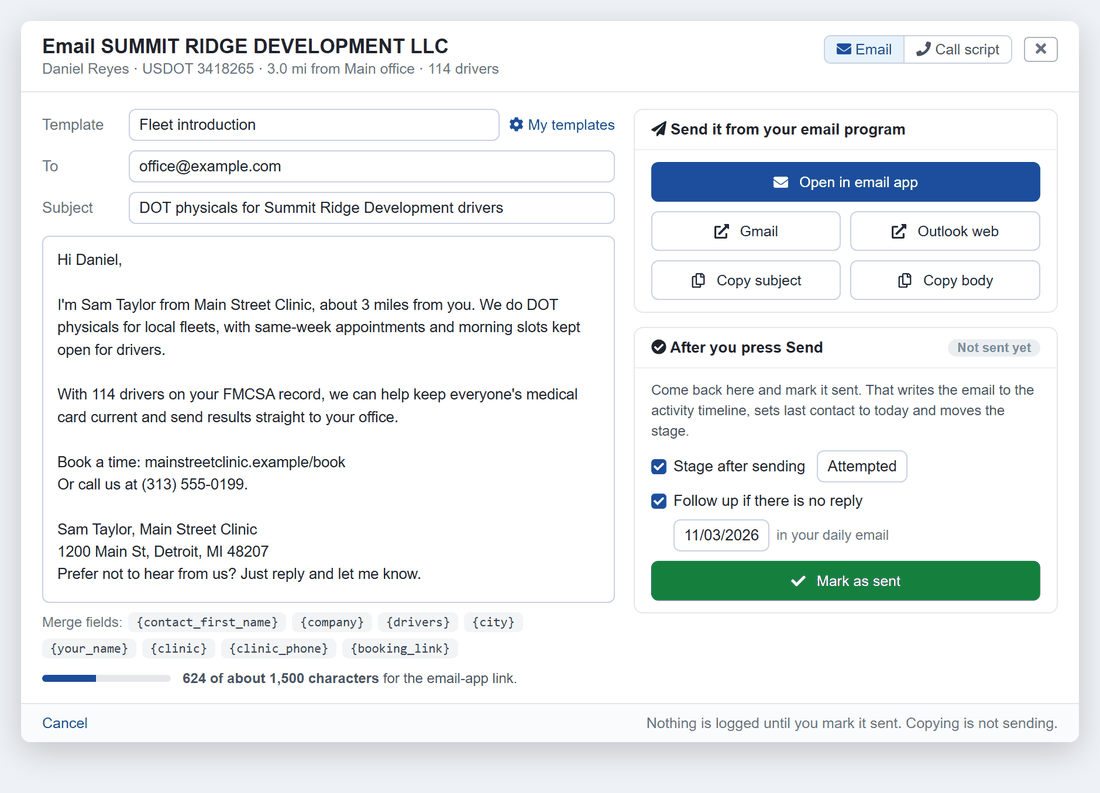Click the clipboard icon on Copy subject
Screen dimensions: 1100x793
click(x=698, y=281)
